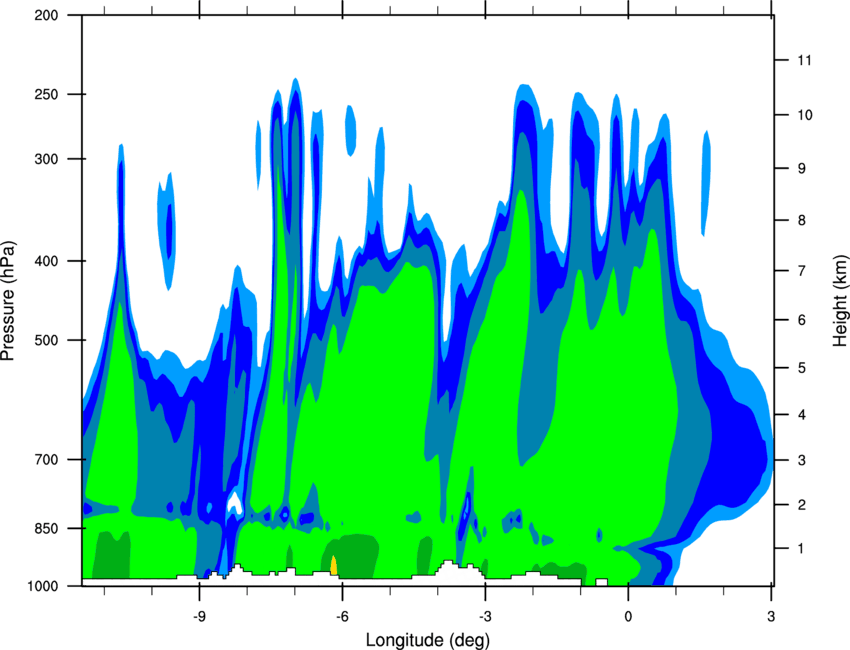Select the 700 pressure tick label

[x=46, y=460]
